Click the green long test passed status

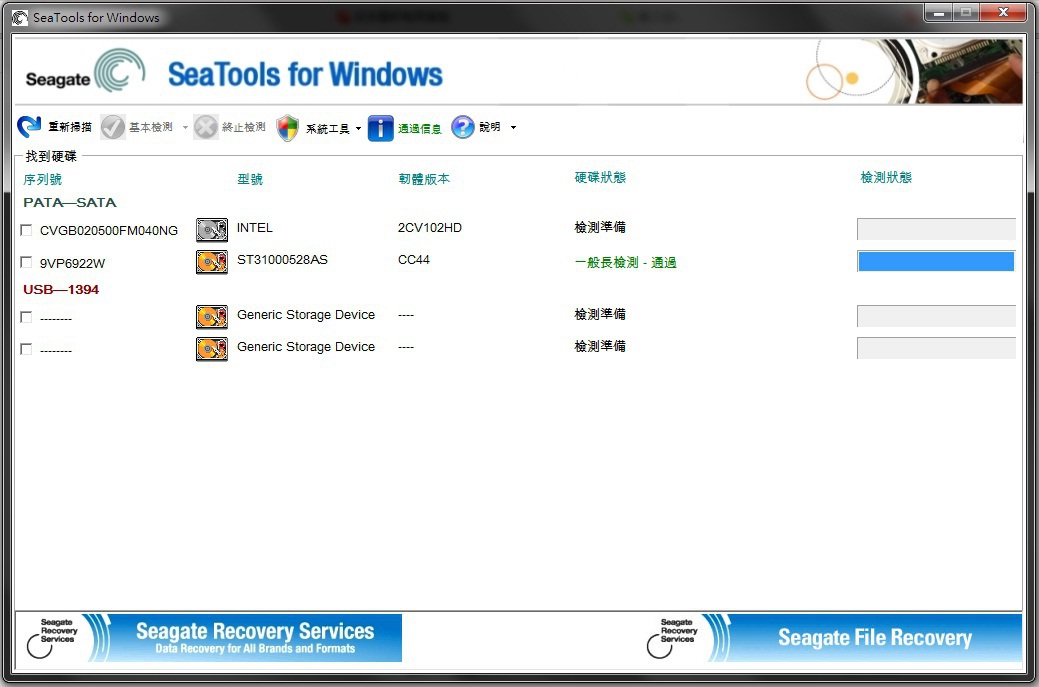point(626,262)
